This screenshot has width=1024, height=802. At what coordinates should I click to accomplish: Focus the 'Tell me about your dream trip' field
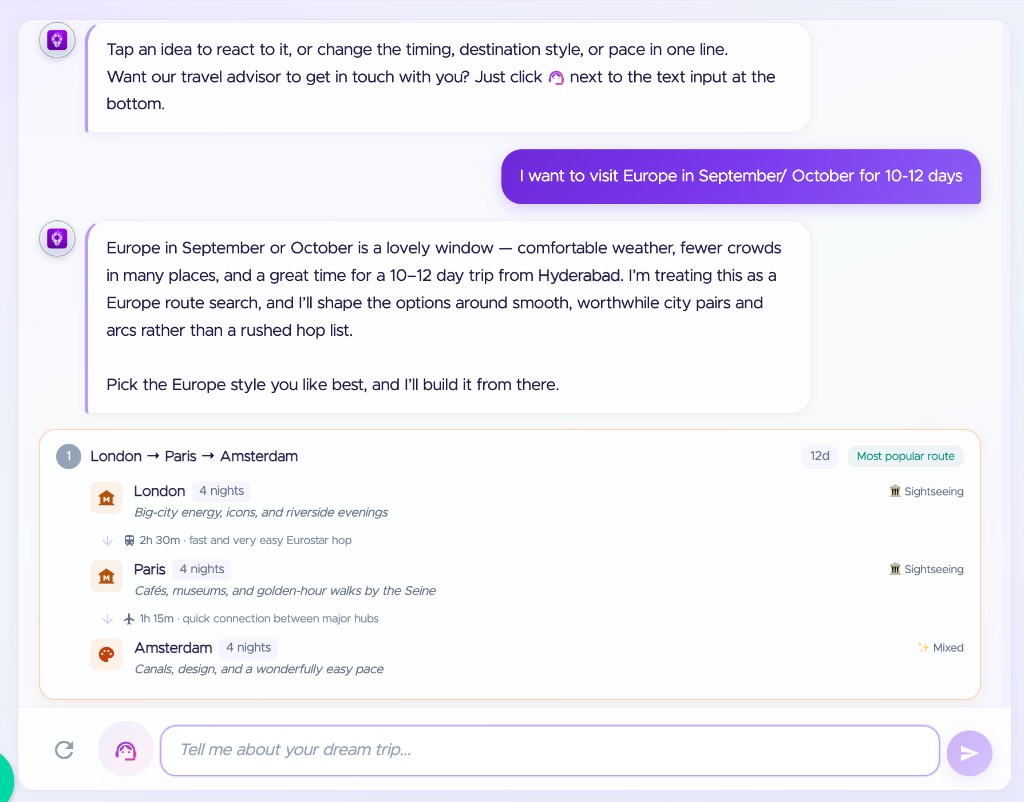pos(550,750)
